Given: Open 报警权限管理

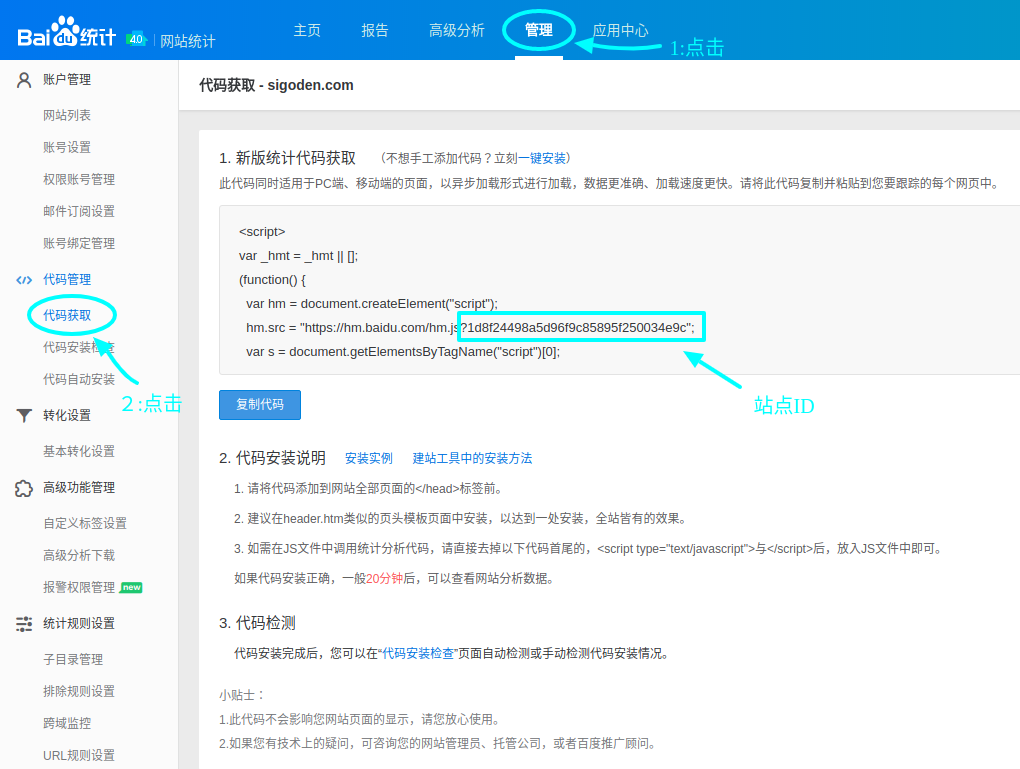Looking at the screenshot, I should pyautogui.click(x=79, y=587).
